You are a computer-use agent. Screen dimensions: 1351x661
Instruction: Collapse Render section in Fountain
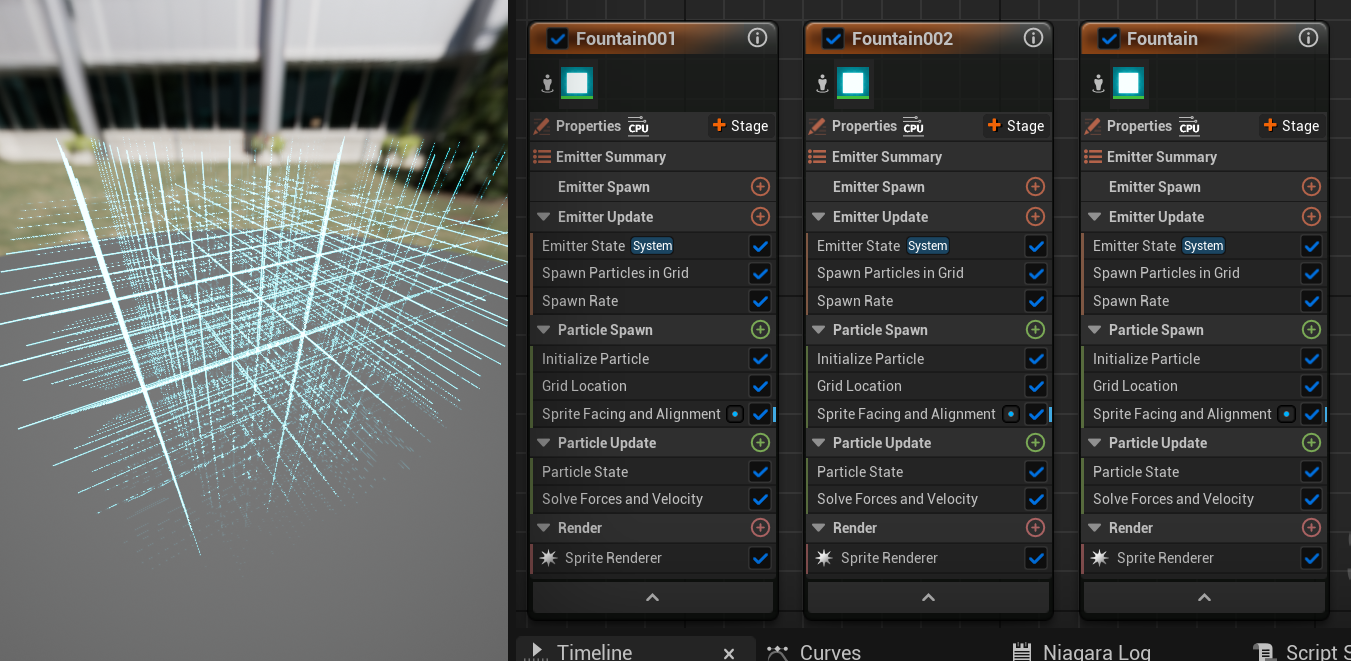click(x=1095, y=528)
